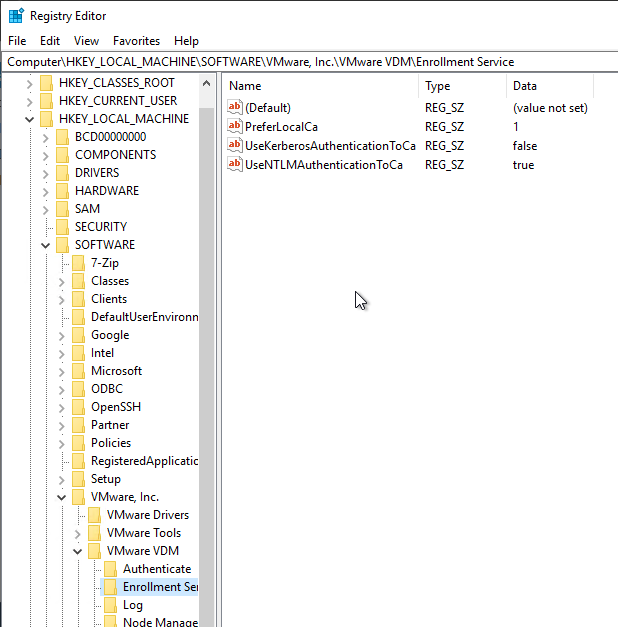Open the Edit menu

point(50,41)
